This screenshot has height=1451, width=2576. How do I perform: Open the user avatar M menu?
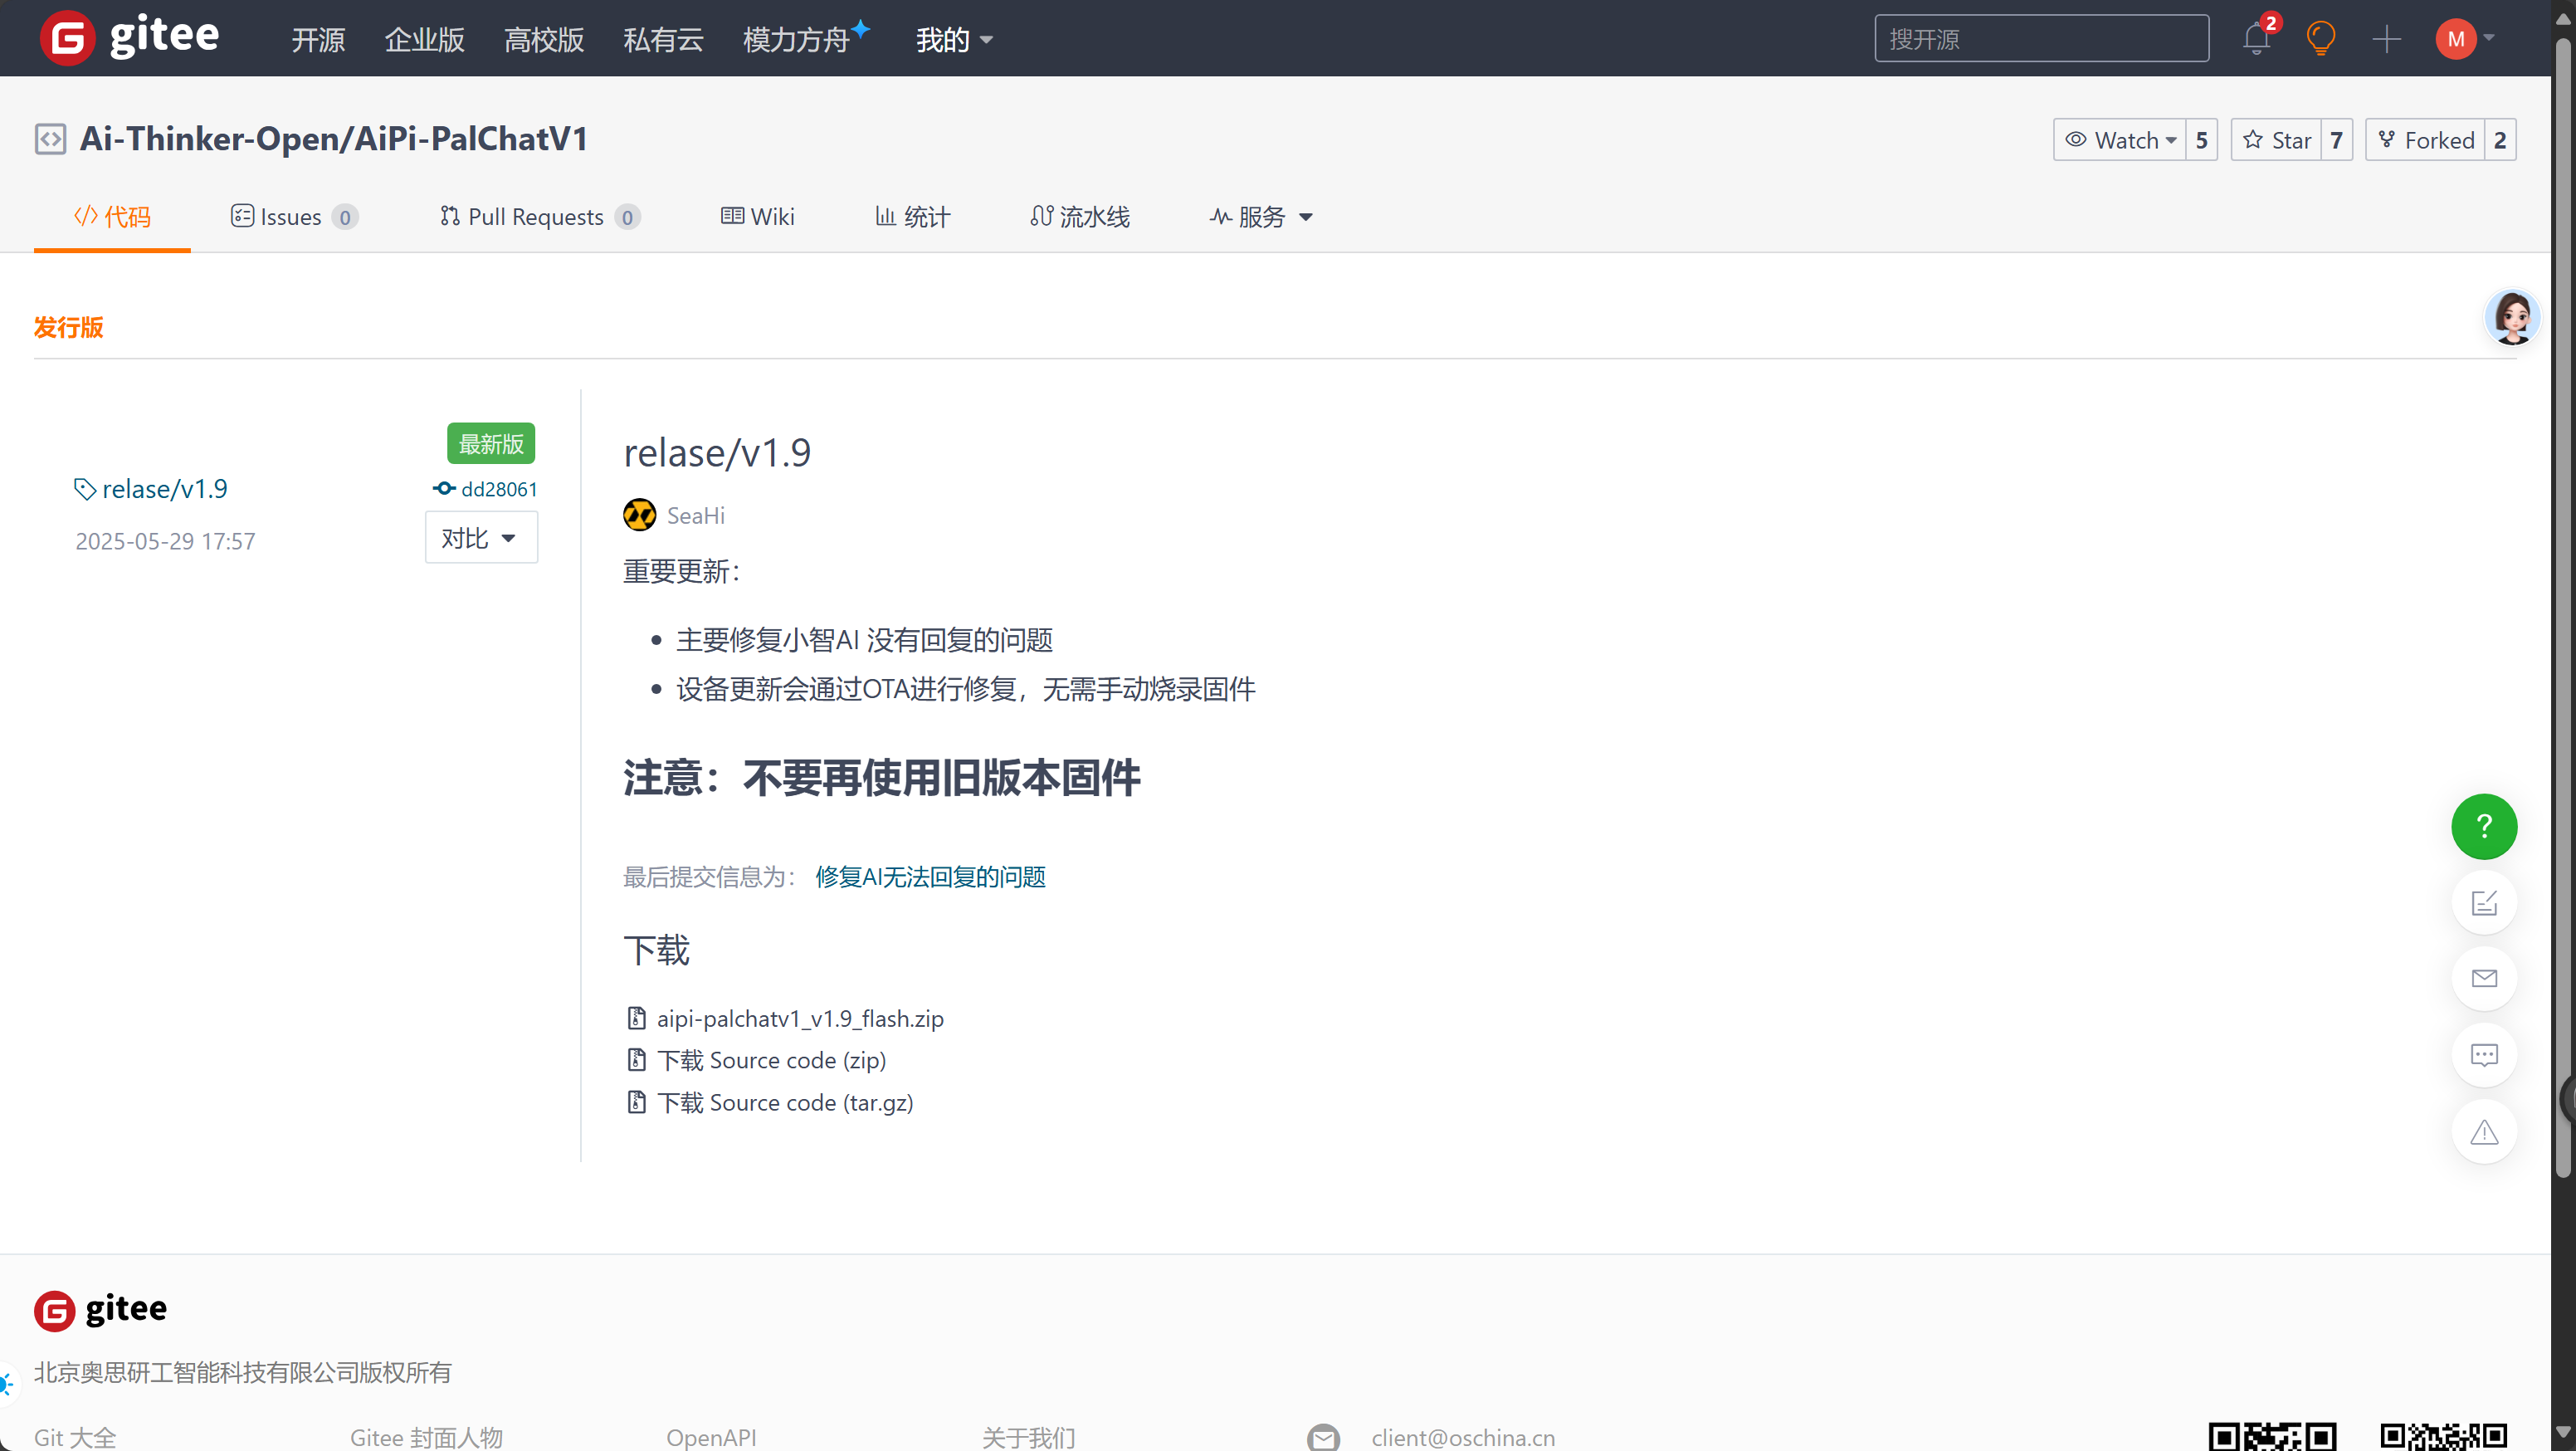2464,39
